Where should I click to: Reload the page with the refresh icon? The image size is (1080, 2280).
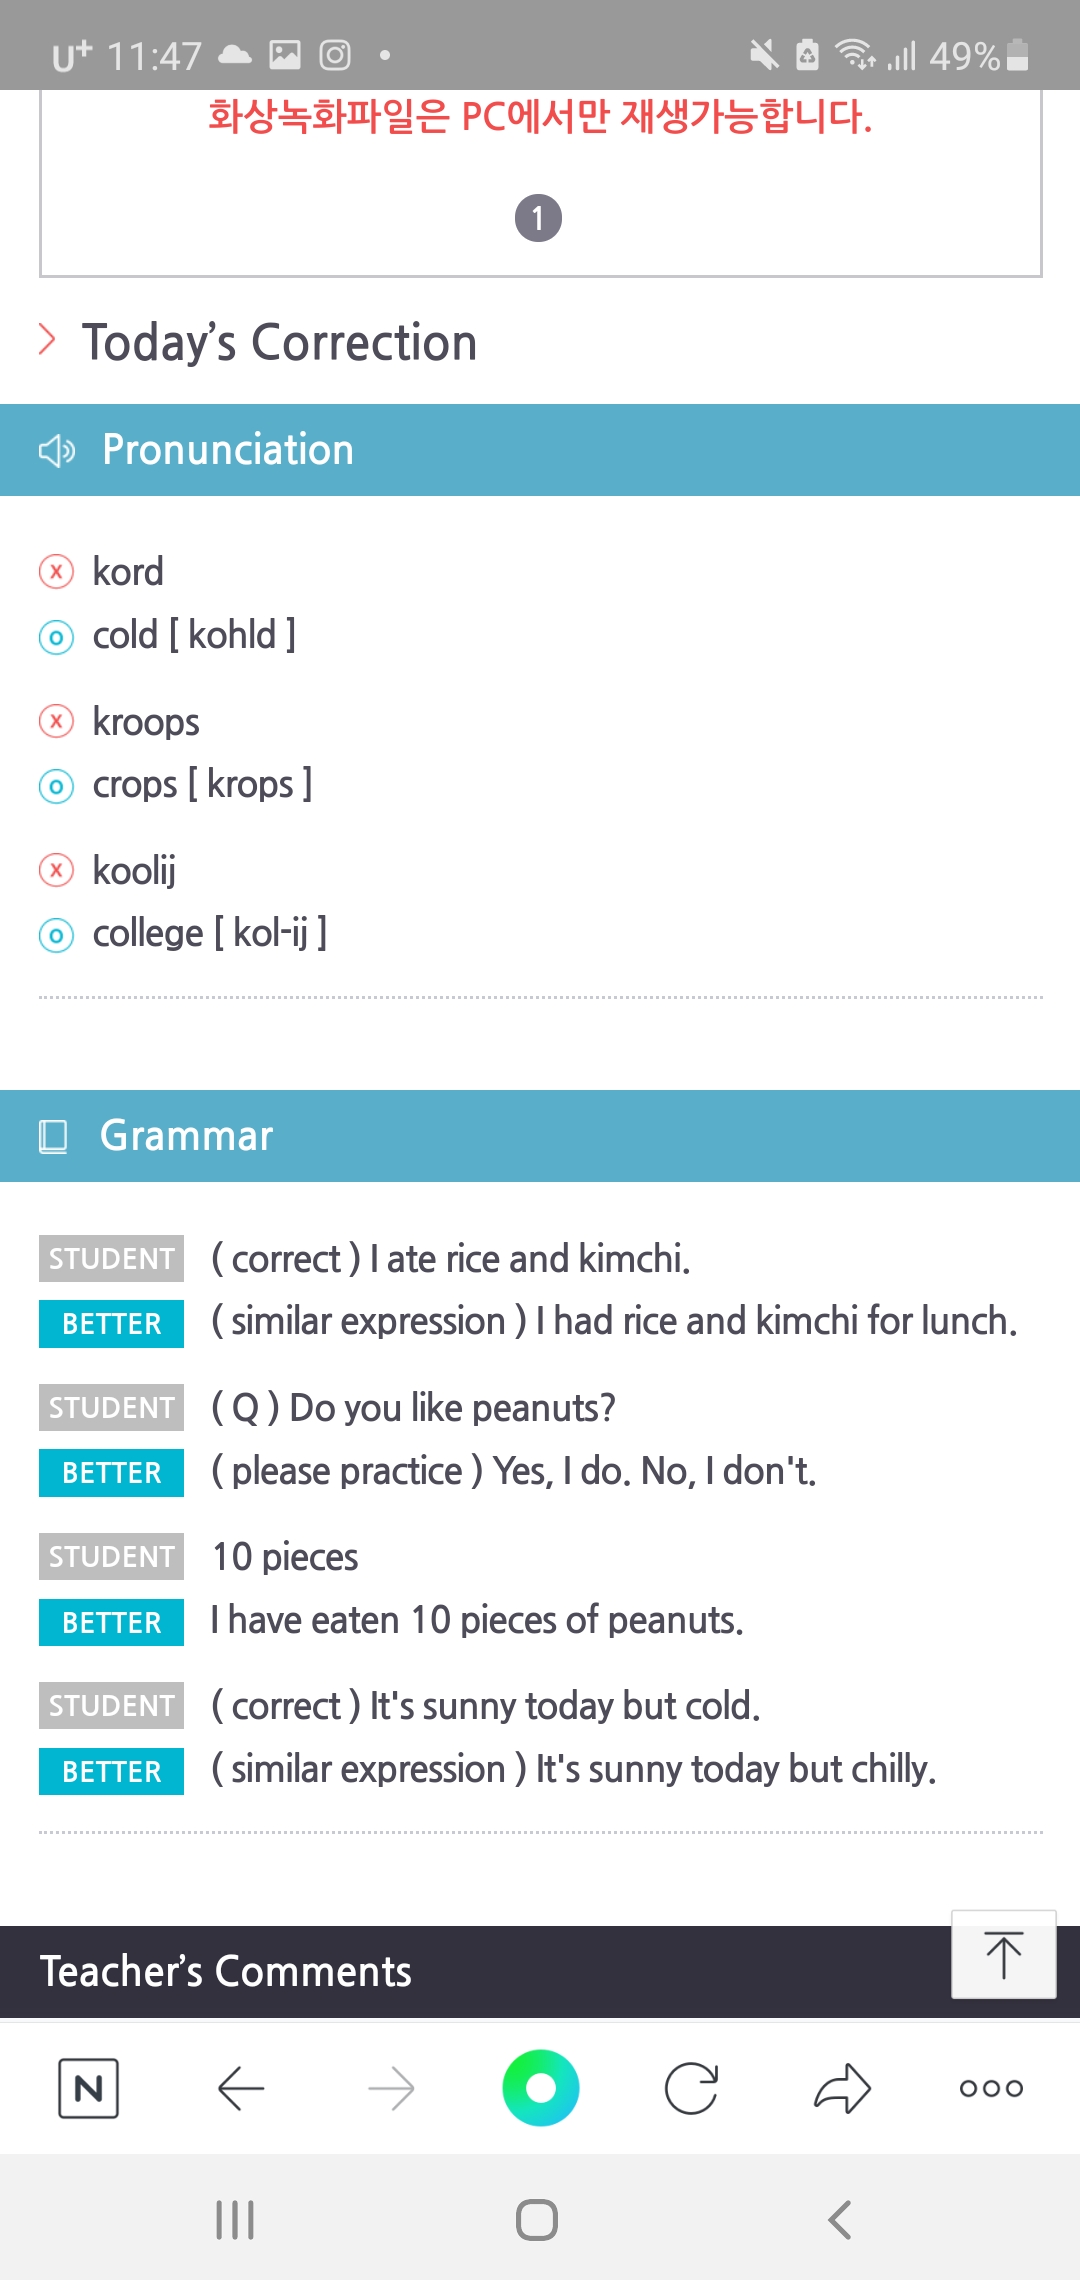point(691,2088)
